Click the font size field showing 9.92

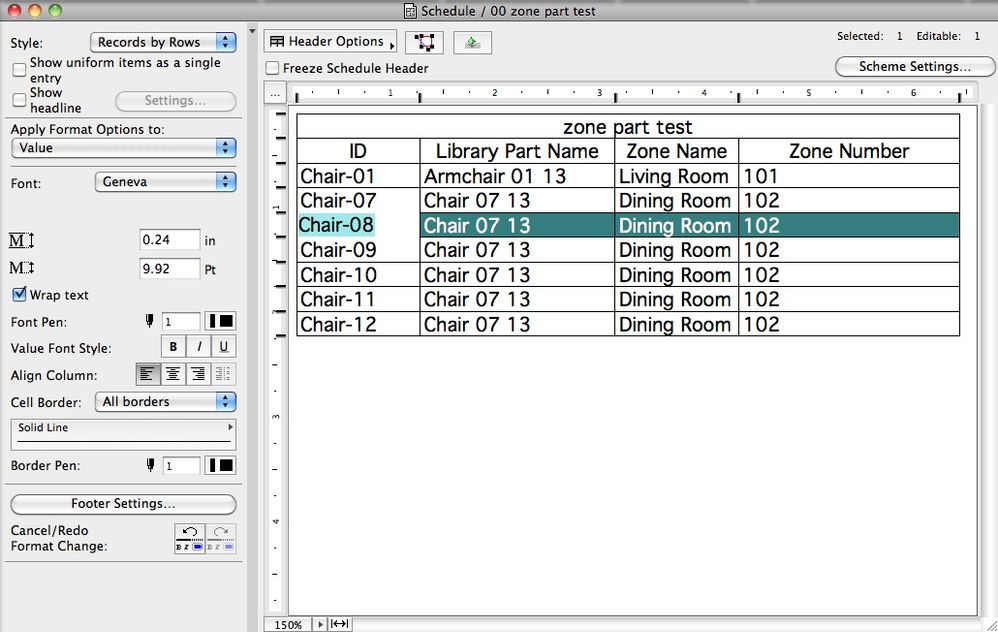[169, 269]
